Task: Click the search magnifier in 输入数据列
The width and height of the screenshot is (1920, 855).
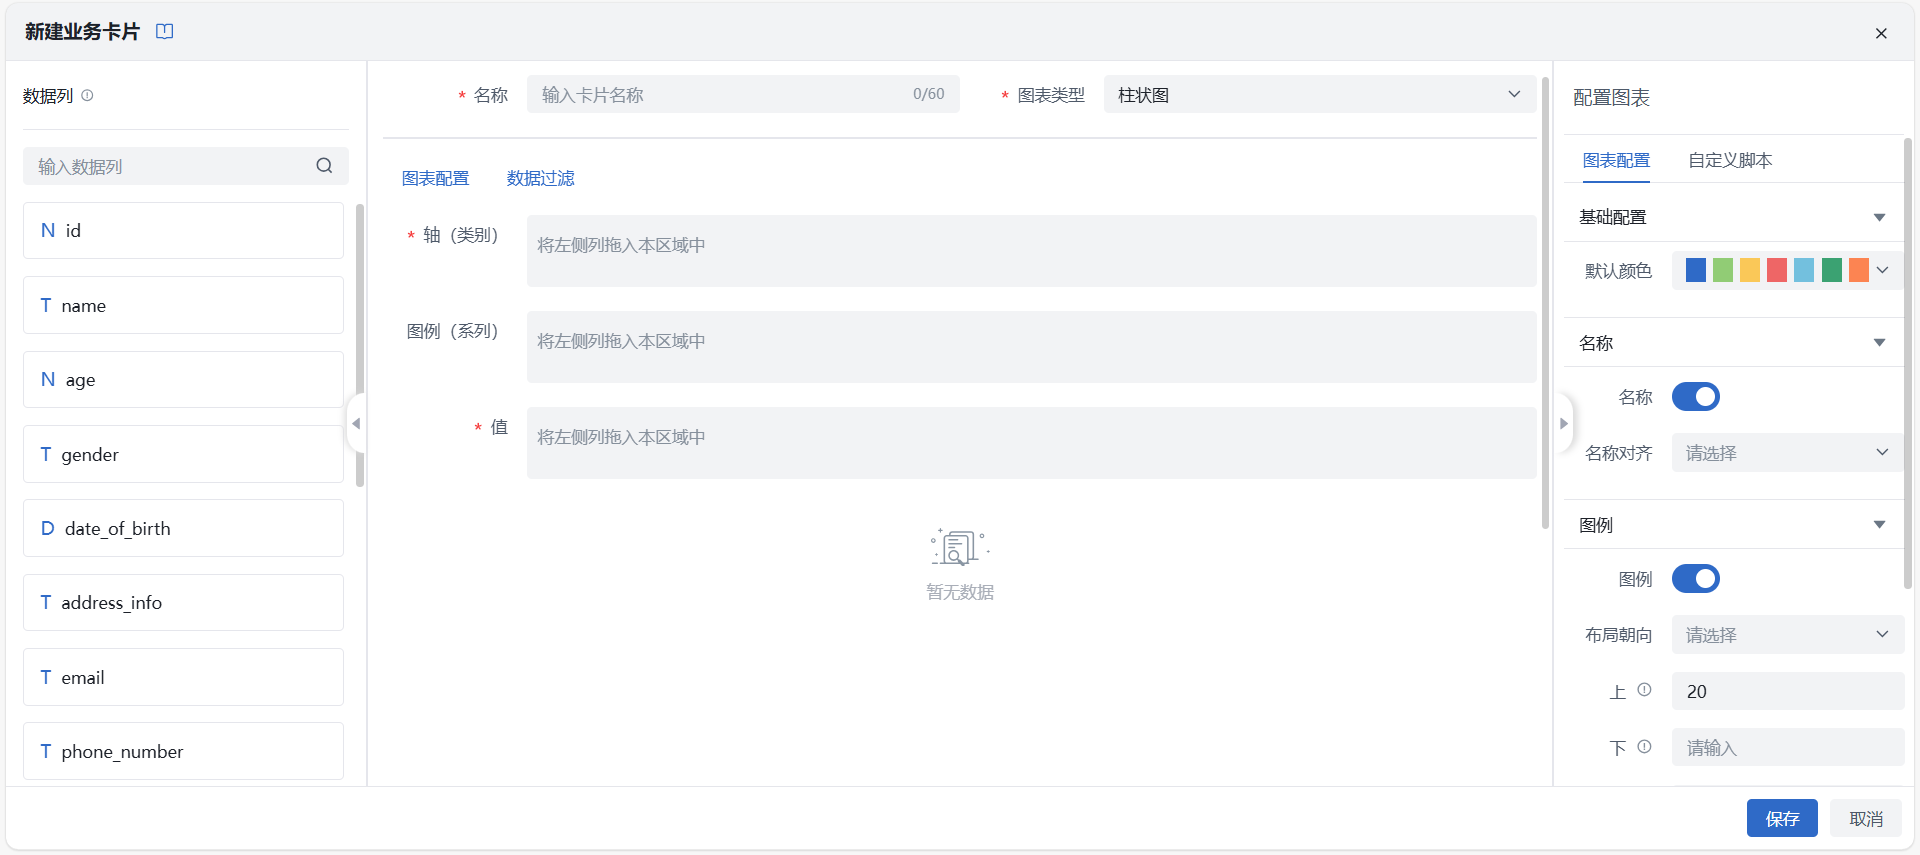Action: point(324,166)
